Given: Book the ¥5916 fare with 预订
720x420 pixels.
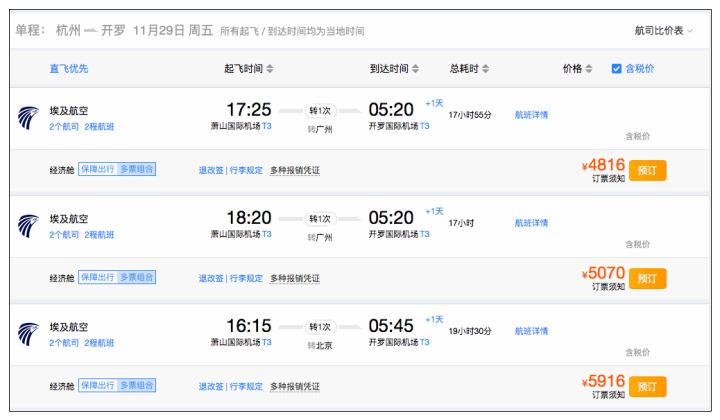Looking at the screenshot, I should [x=647, y=386].
